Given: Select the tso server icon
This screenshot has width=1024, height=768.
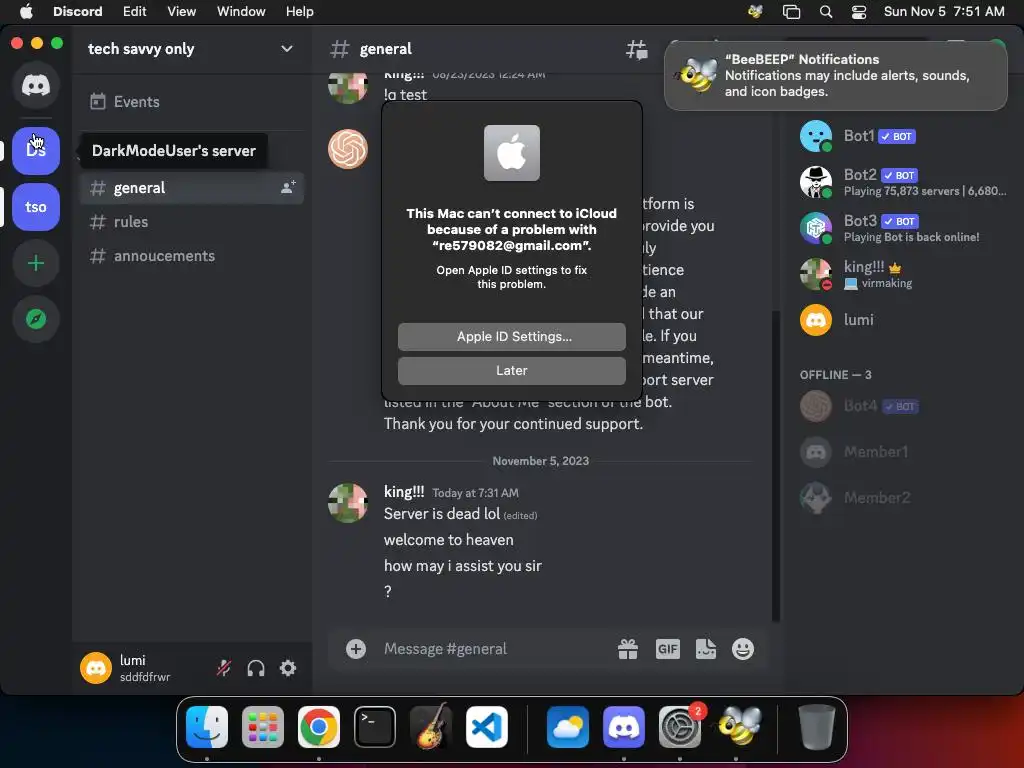Looking at the screenshot, I should click(x=36, y=207).
